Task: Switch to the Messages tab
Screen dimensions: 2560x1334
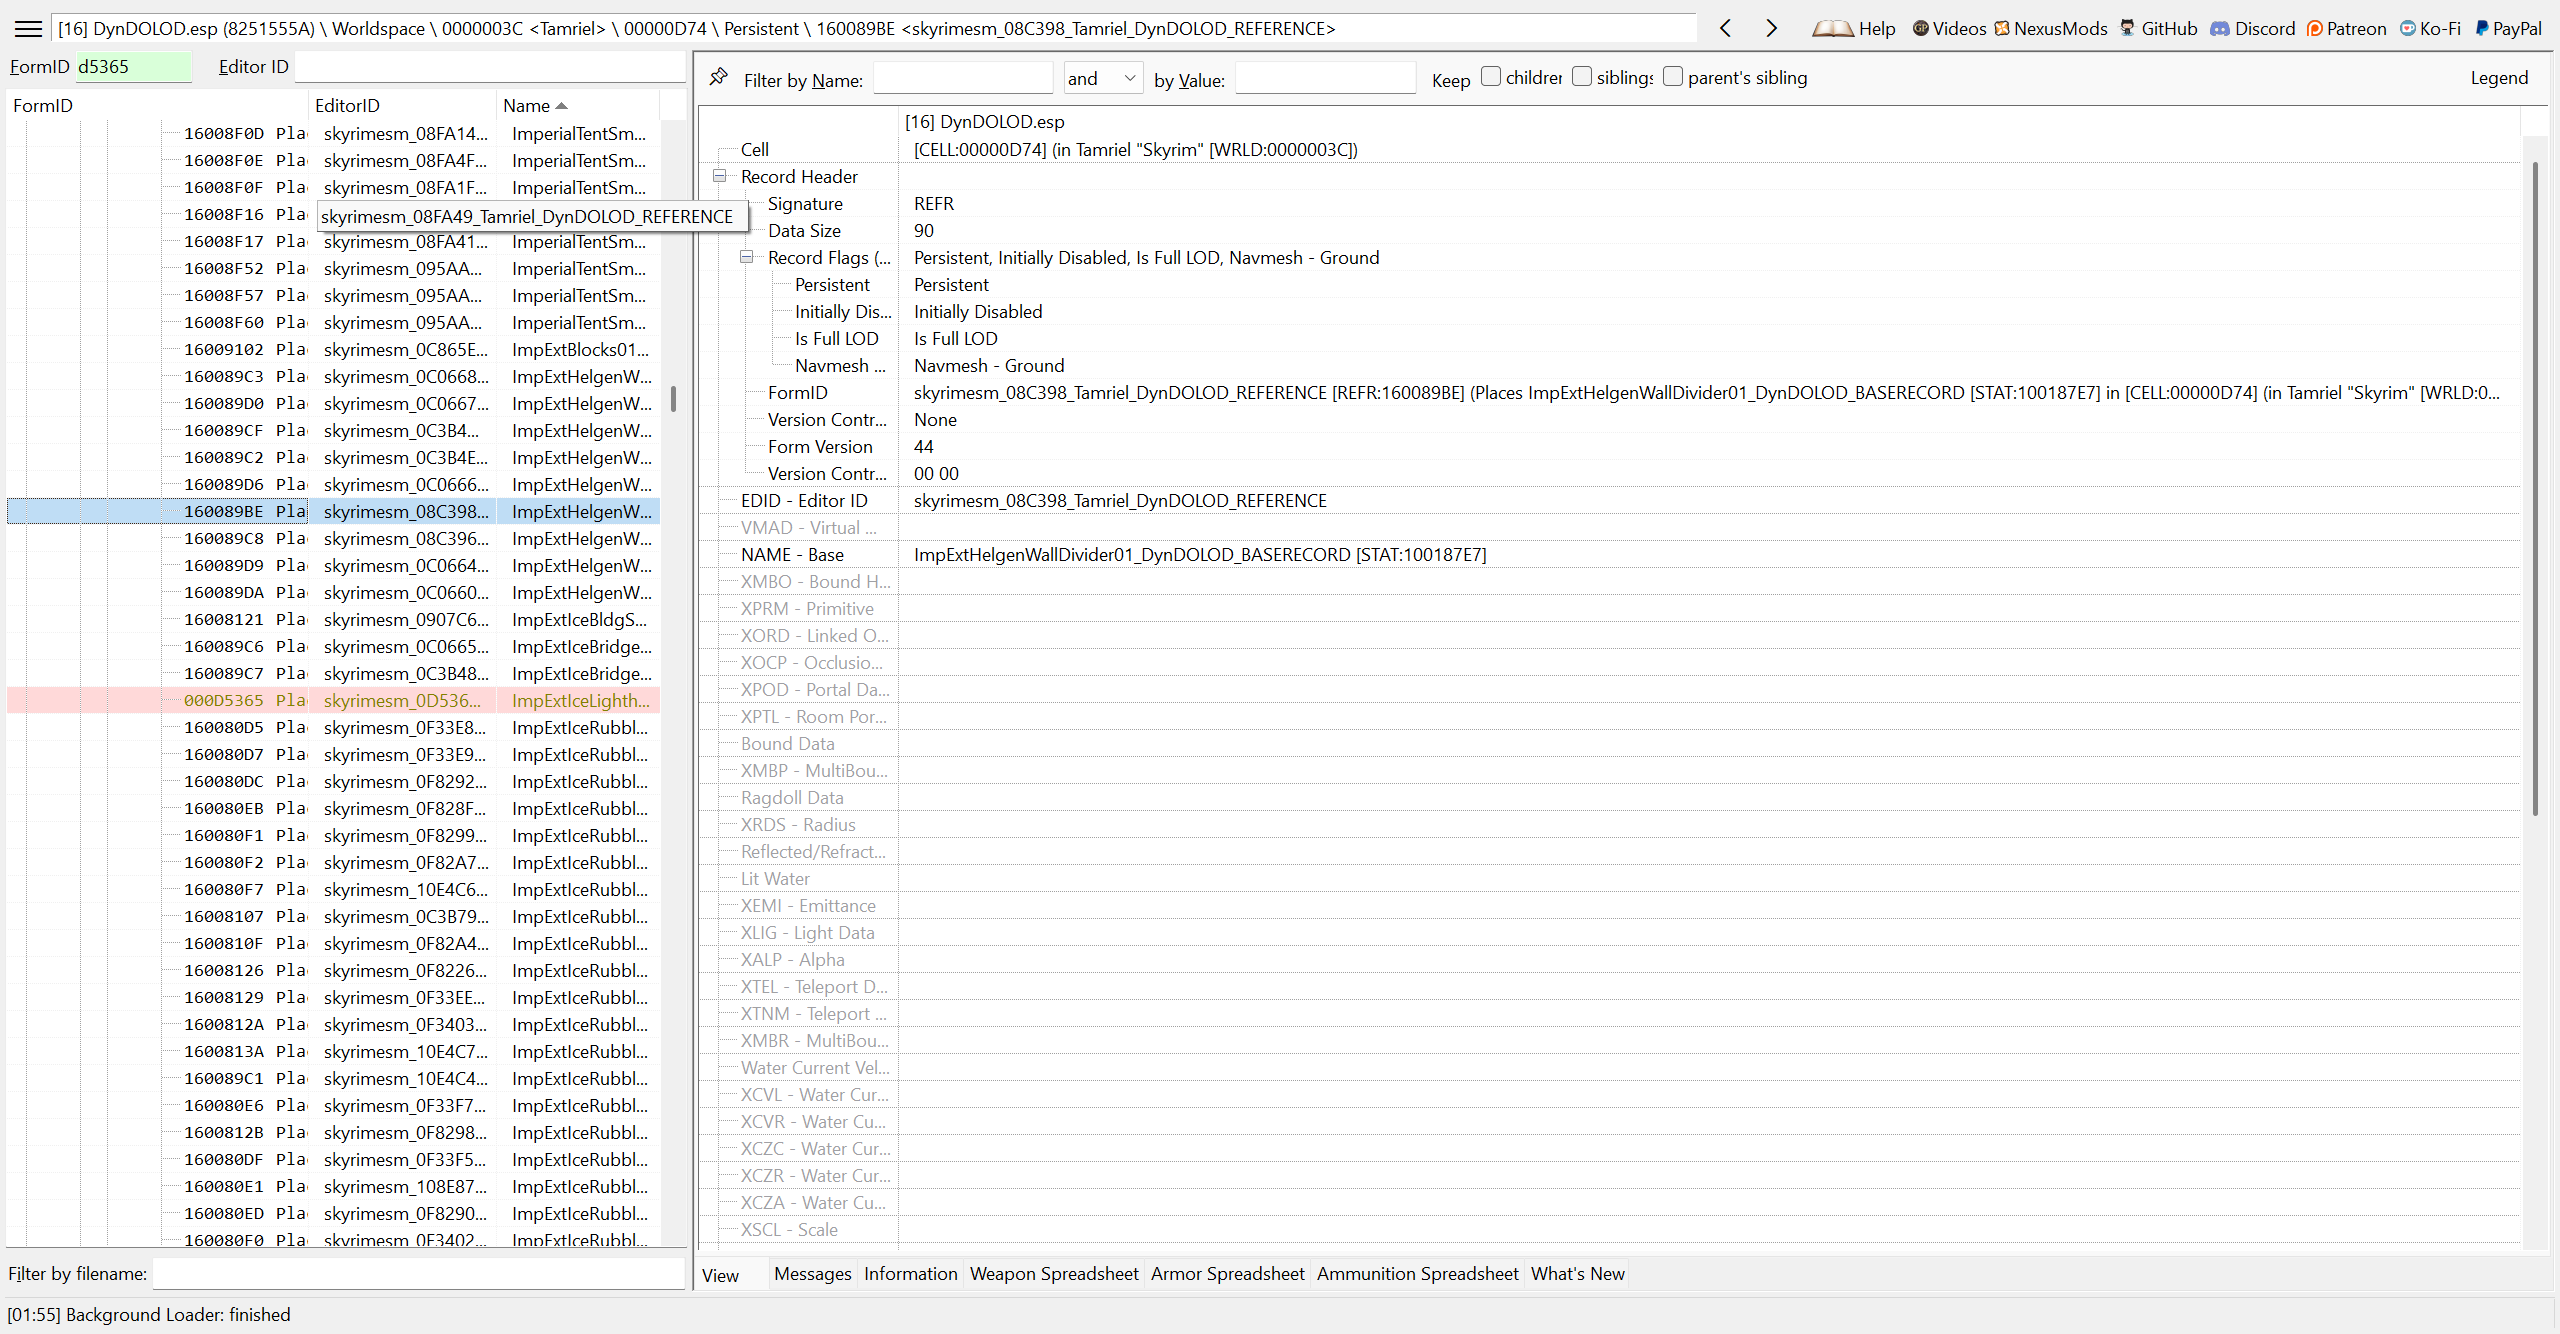Action: [x=812, y=1274]
